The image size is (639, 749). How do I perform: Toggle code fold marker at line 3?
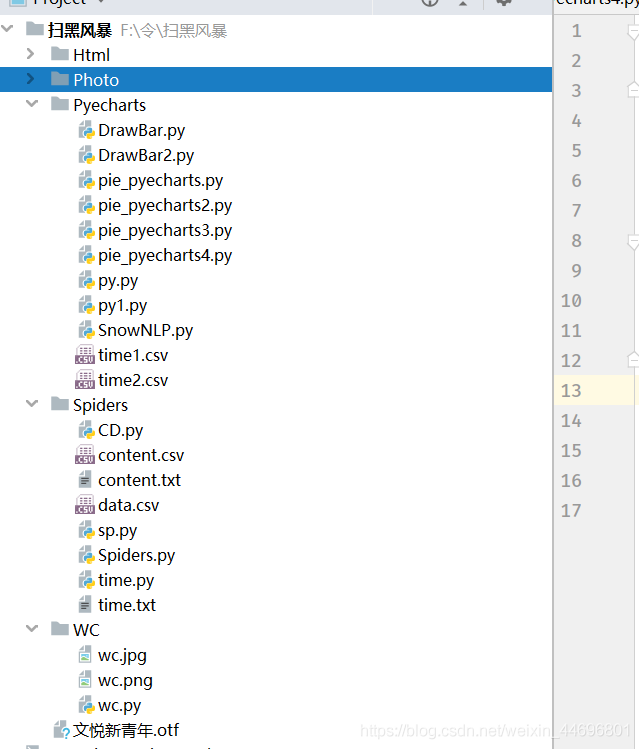tap(633, 90)
